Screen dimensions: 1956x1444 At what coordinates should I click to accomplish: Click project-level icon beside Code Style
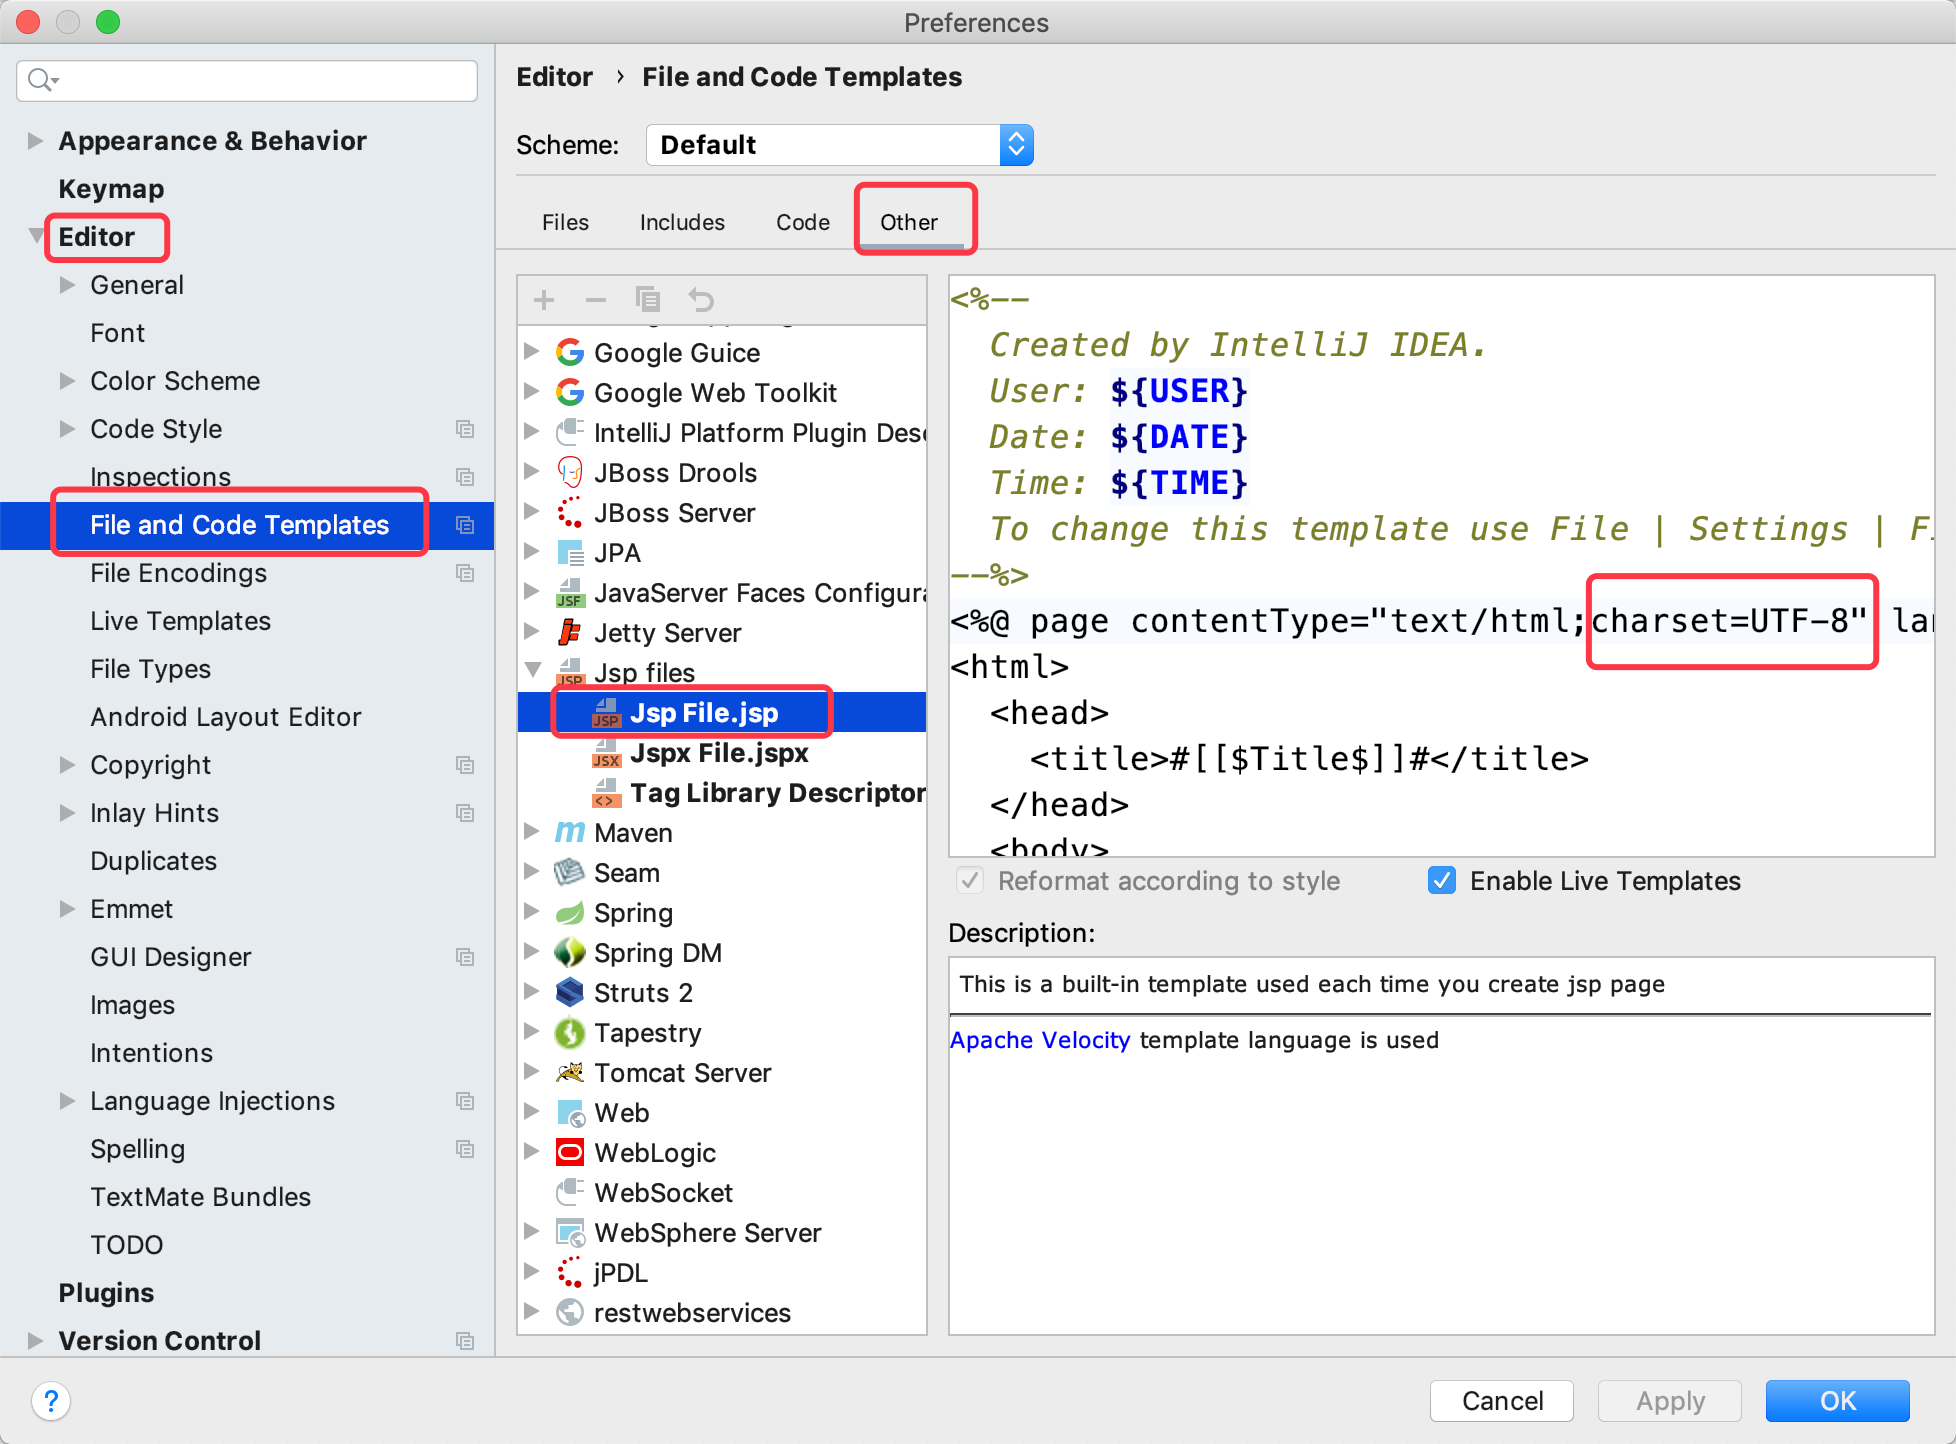(465, 429)
